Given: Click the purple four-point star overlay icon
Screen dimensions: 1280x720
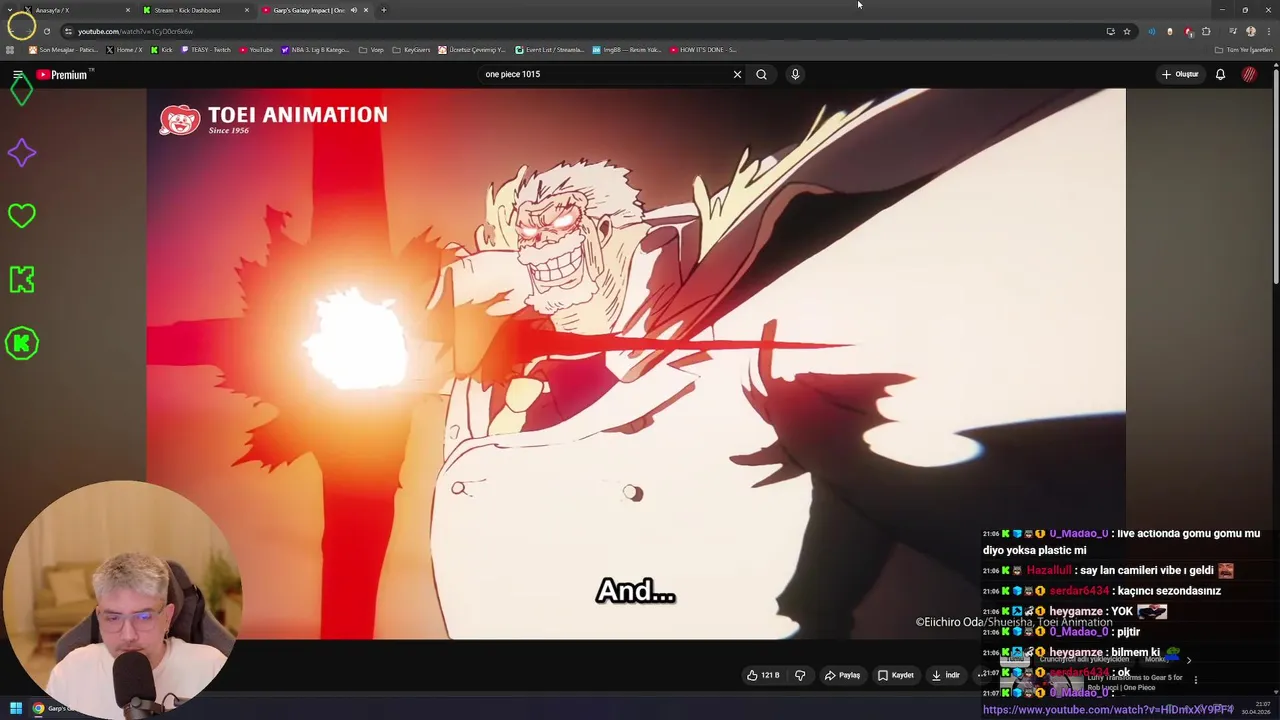Looking at the screenshot, I should point(21,153).
